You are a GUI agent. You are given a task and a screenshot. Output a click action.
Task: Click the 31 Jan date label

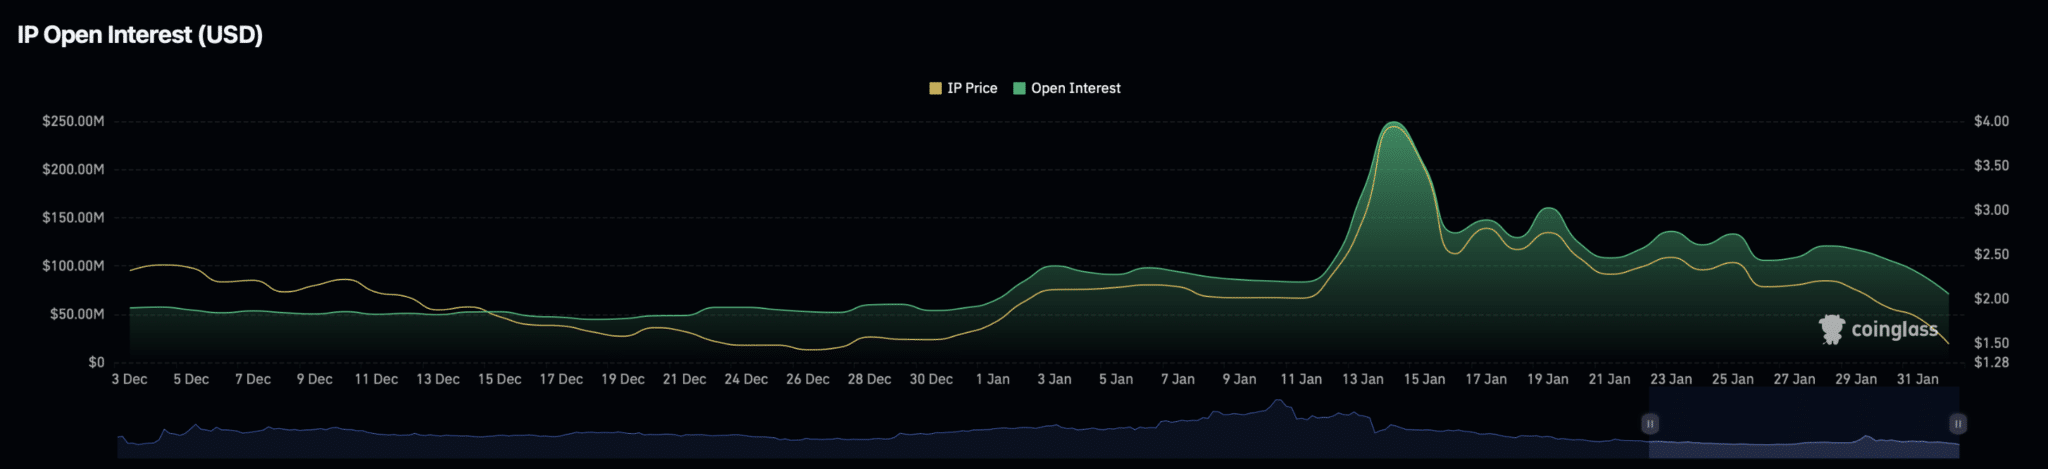1917,379
